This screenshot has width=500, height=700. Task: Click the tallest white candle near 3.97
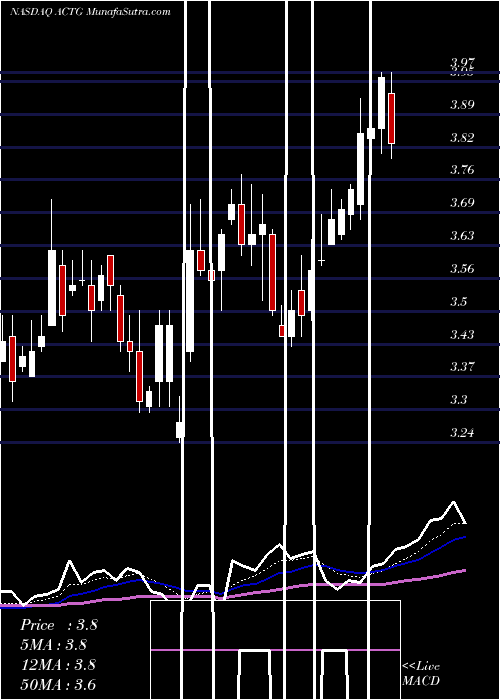tap(382, 103)
